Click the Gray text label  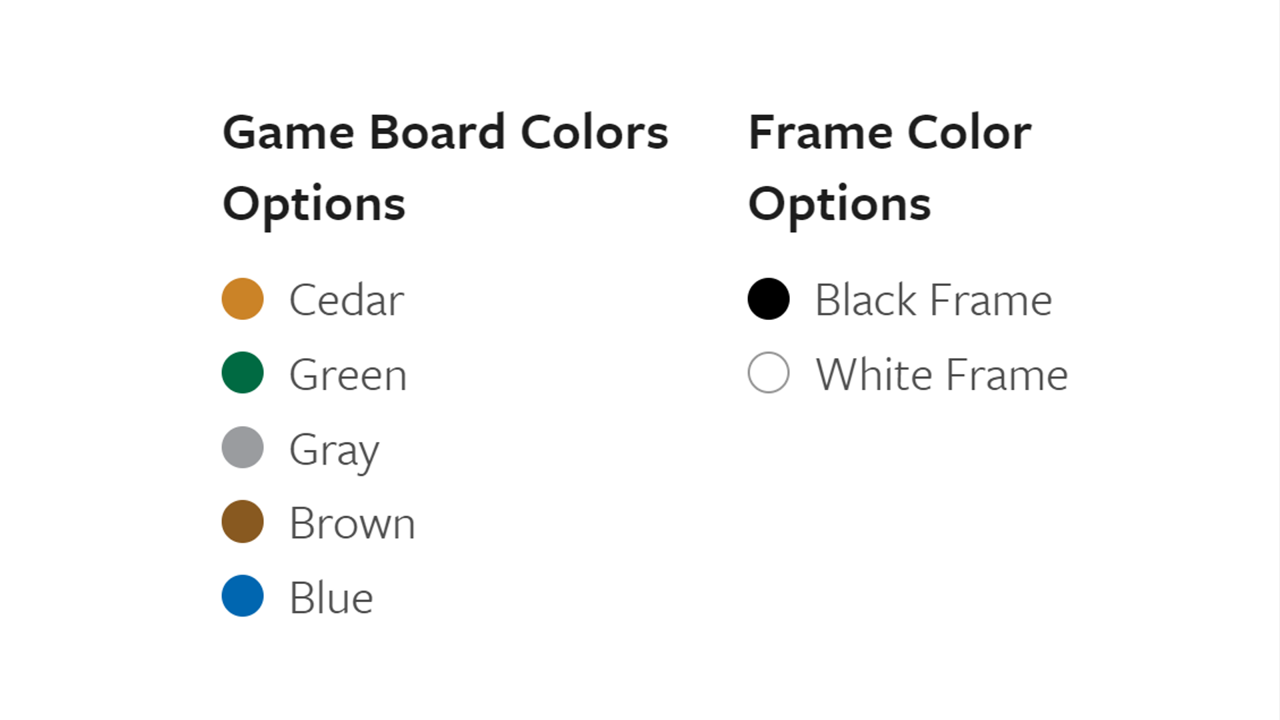[x=334, y=451]
